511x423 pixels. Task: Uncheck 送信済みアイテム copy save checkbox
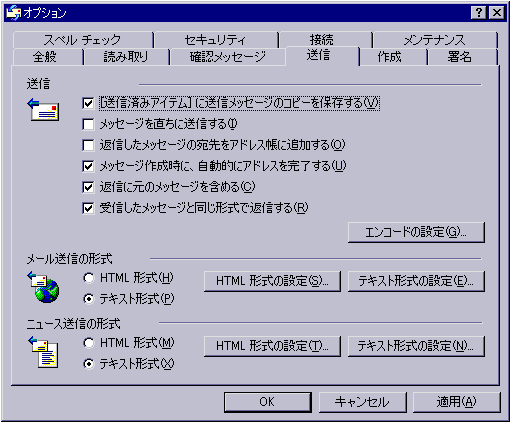point(88,103)
